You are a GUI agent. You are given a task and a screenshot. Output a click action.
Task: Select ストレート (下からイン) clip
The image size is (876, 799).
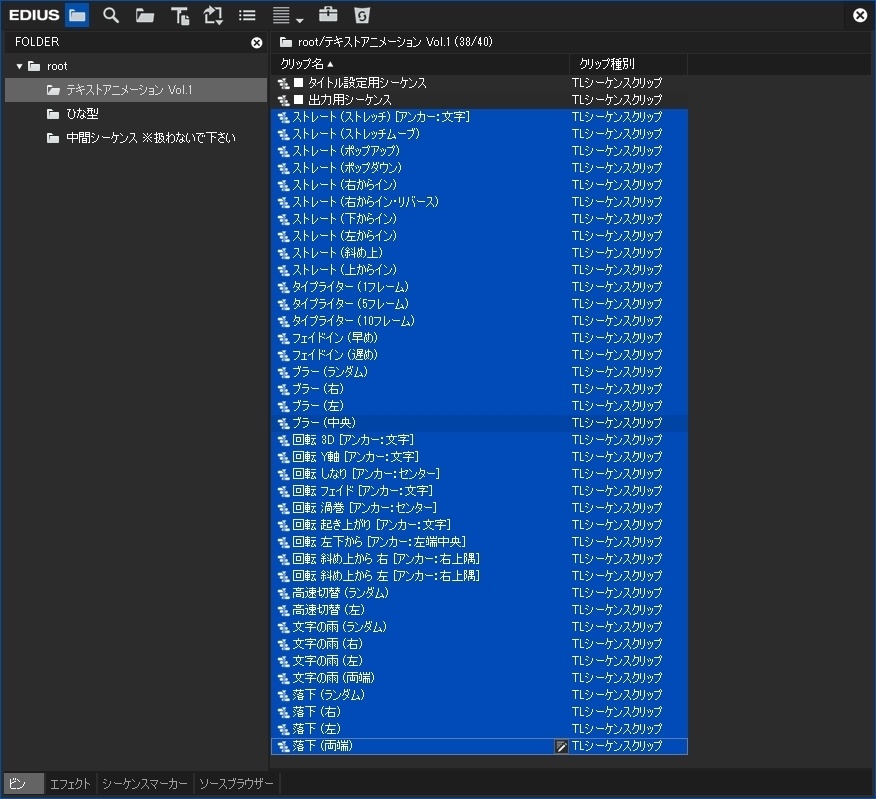479,219
